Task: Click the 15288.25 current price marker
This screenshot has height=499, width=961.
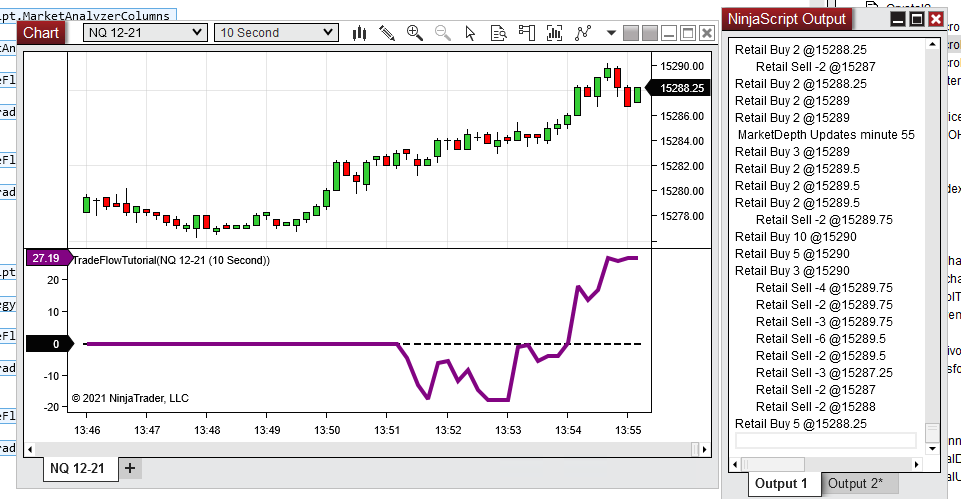Action: (x=678, y=88)
